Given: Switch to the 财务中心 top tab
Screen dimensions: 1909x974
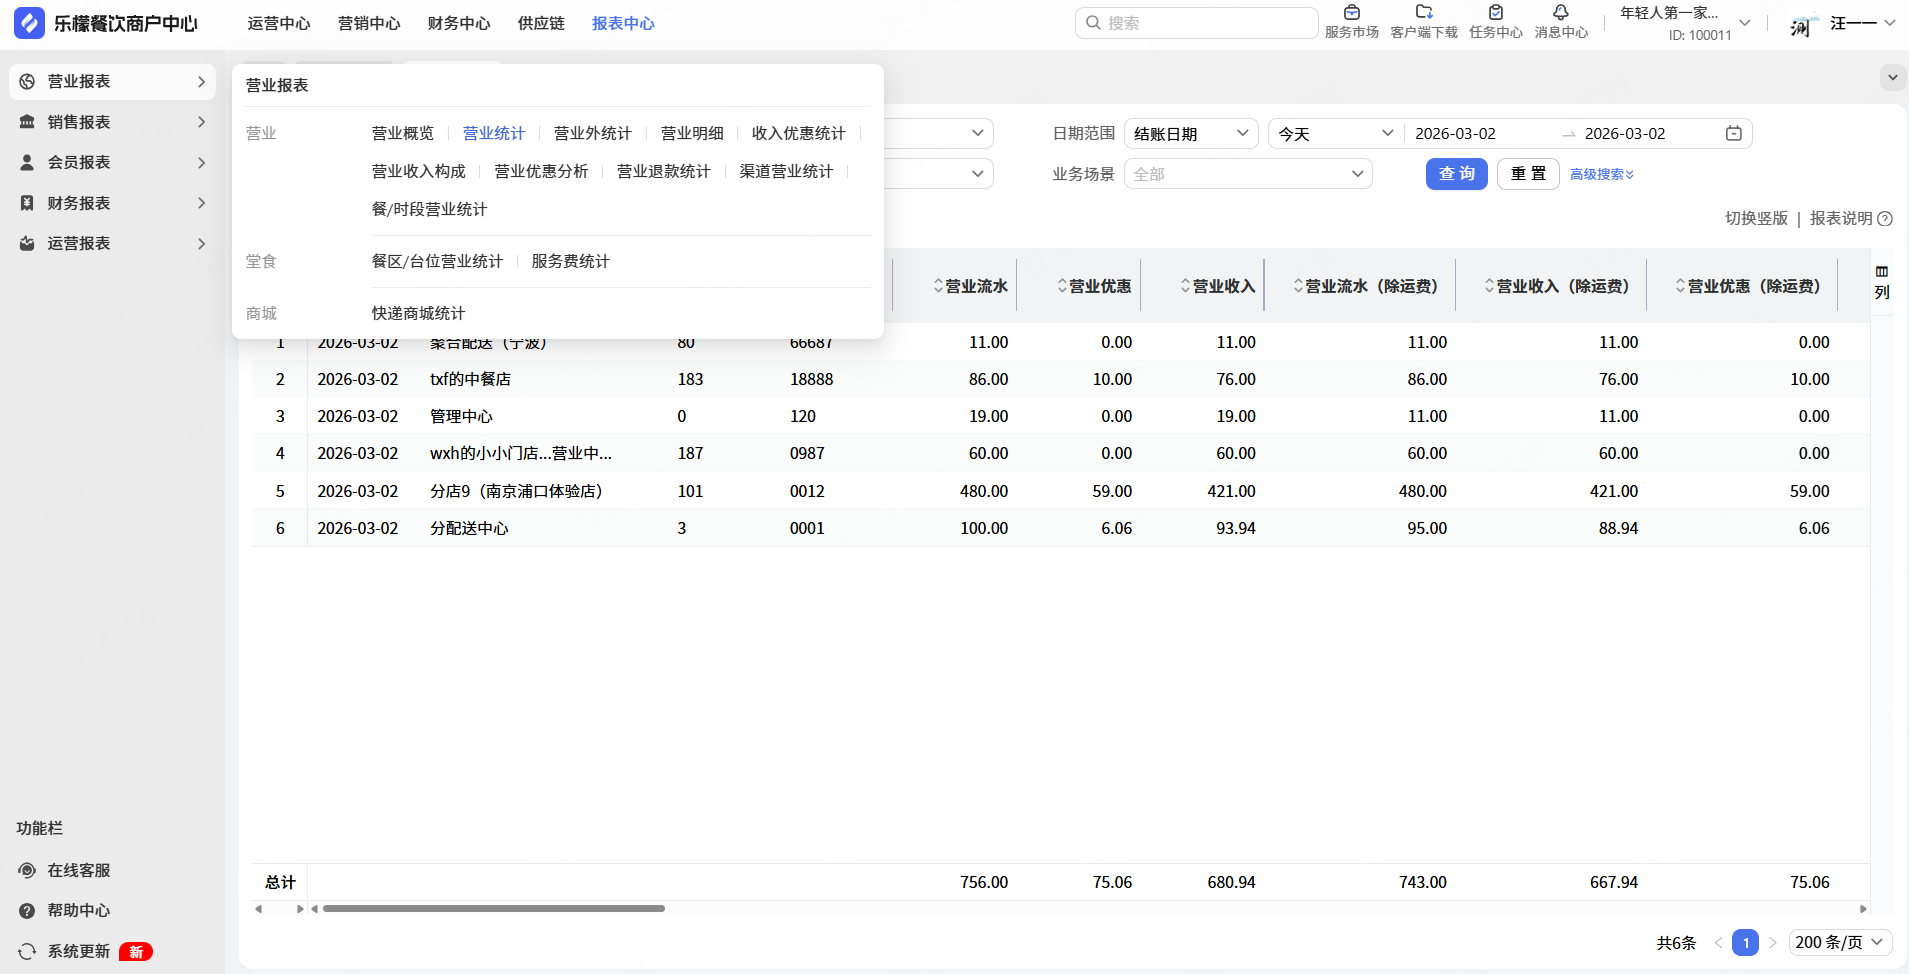Looking at the screenshot, I should [459, 23].
